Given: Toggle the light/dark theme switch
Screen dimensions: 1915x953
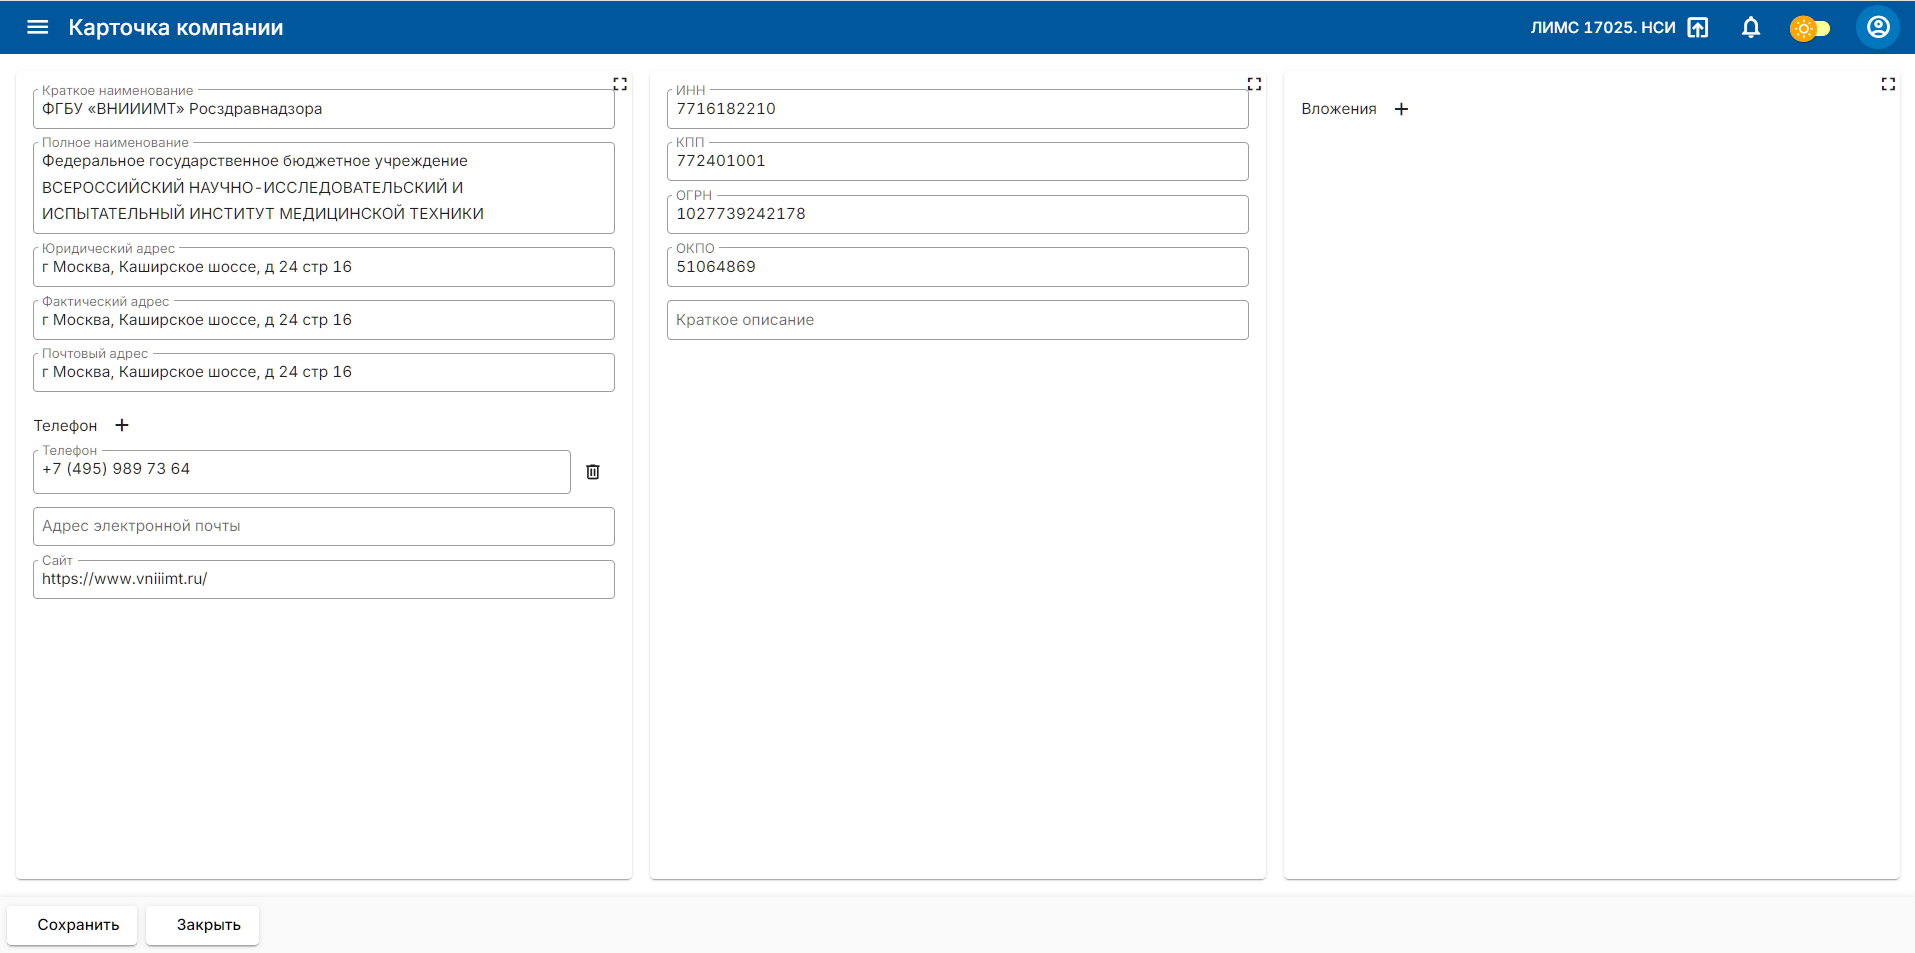Looking at the screenshot, I should (x=1809, y=28).
